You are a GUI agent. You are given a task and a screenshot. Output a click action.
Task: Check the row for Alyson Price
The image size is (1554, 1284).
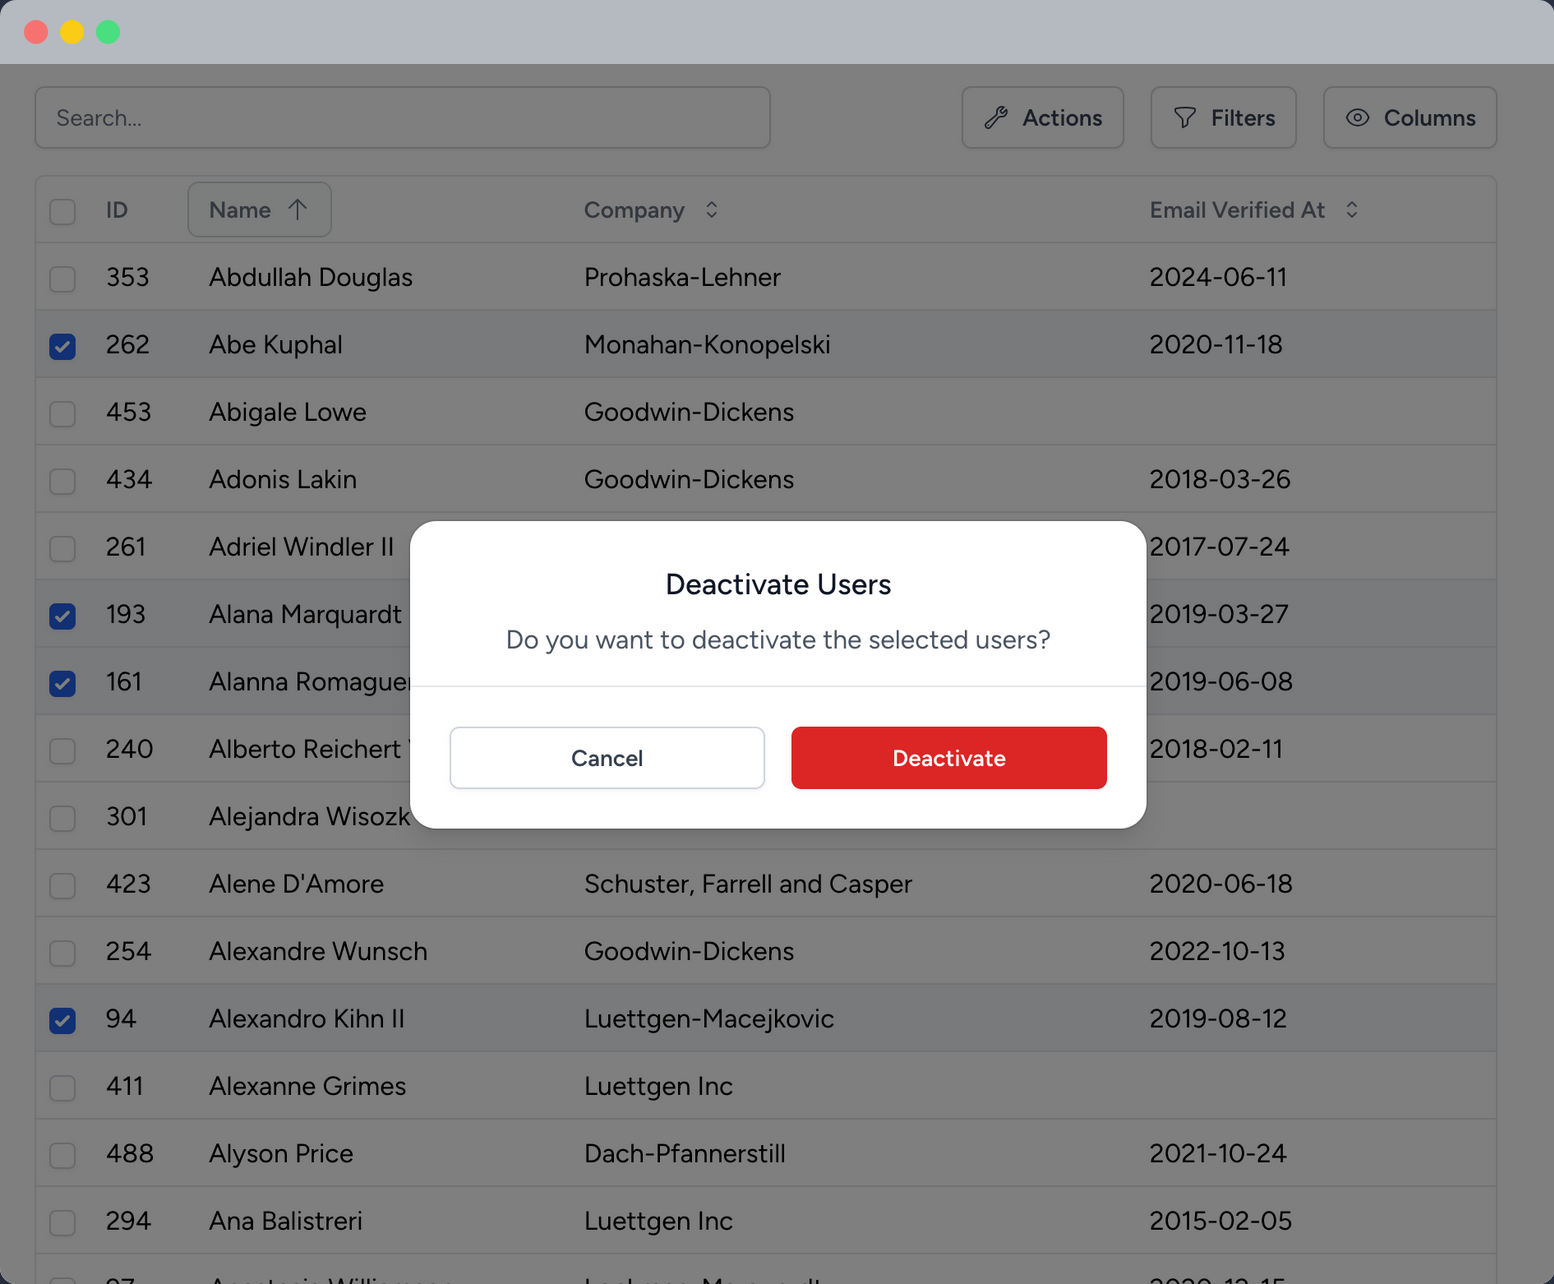pyautogui.click(x=63, y=1155)
